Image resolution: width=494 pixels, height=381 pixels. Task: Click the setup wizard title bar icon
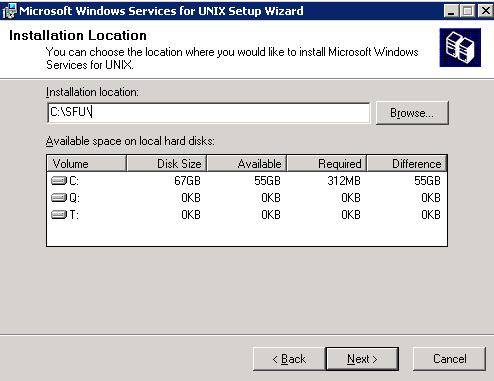click(9, 11)
